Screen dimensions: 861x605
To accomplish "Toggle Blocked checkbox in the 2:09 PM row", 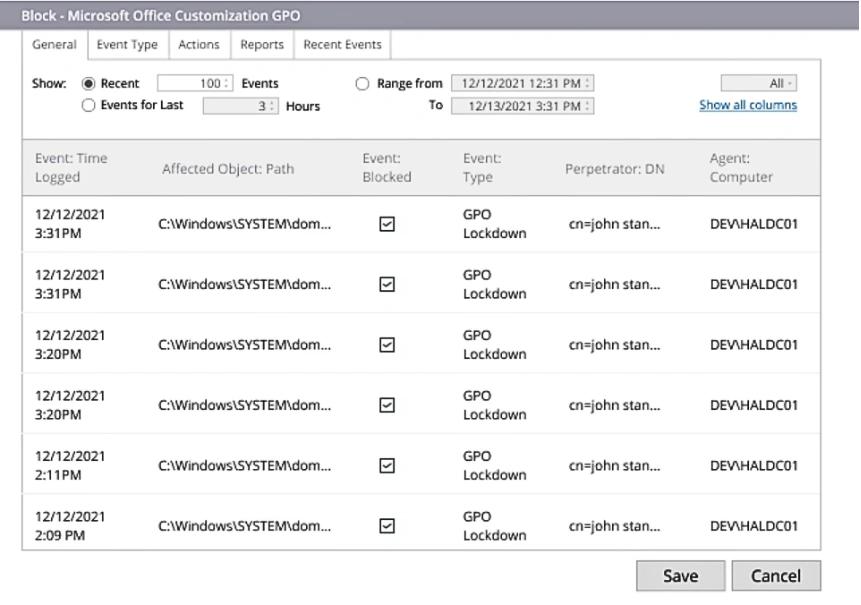I will [387, 526].
